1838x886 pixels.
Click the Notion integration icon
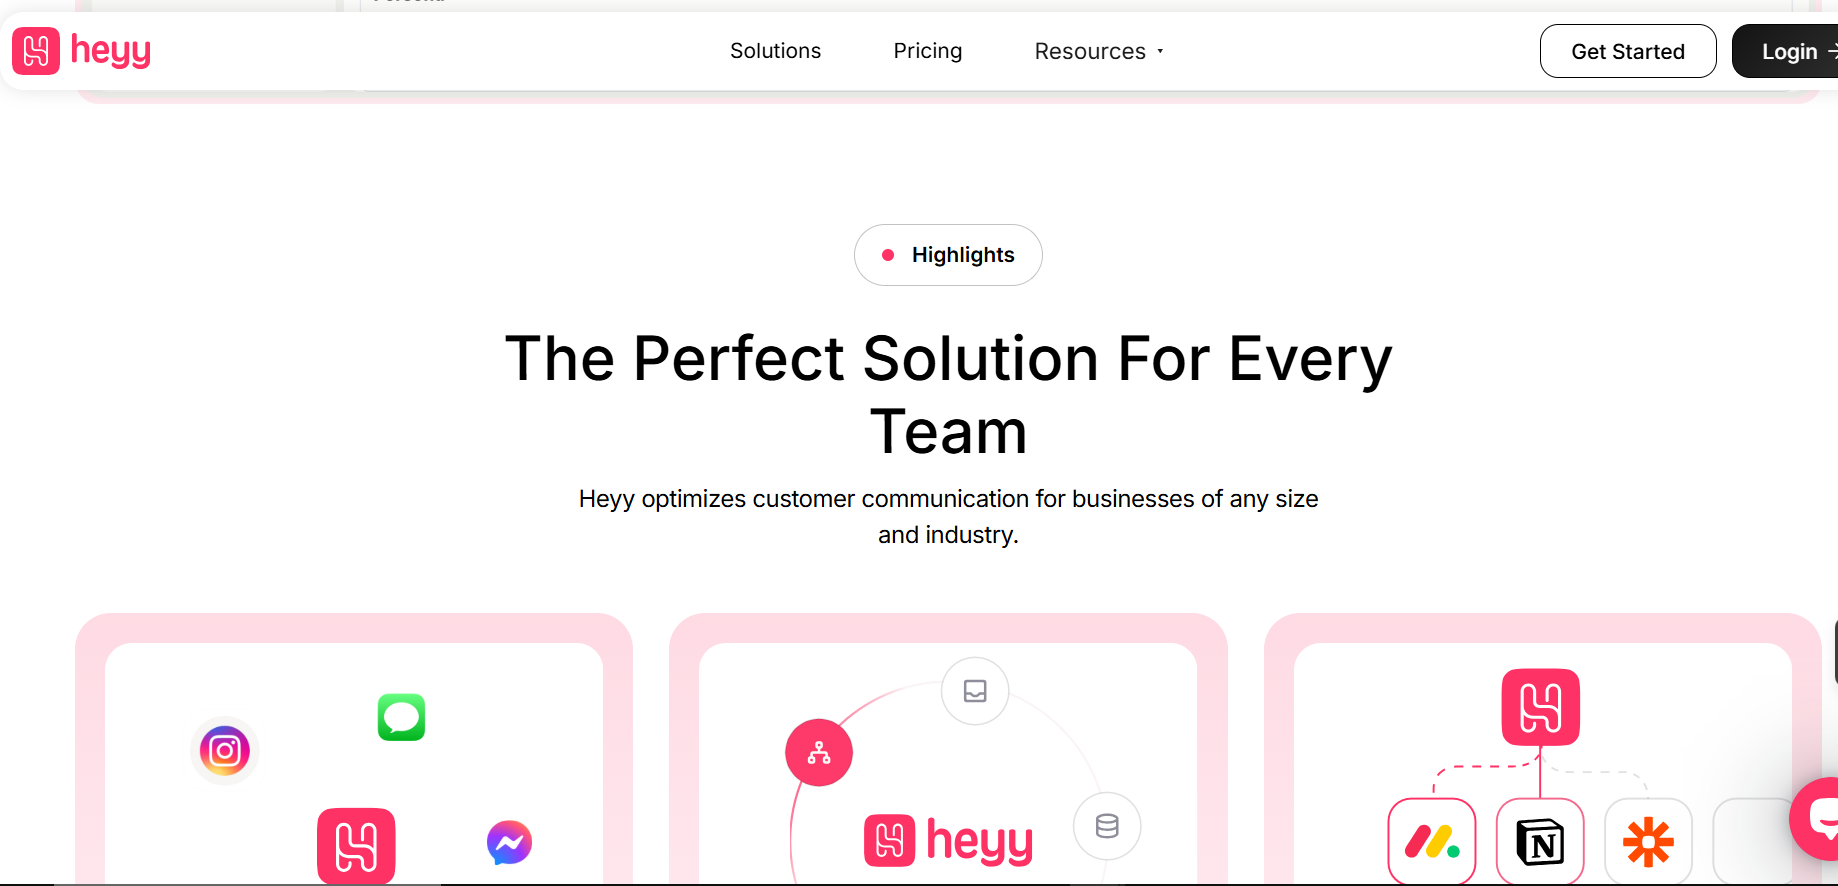pos(1540,841)
